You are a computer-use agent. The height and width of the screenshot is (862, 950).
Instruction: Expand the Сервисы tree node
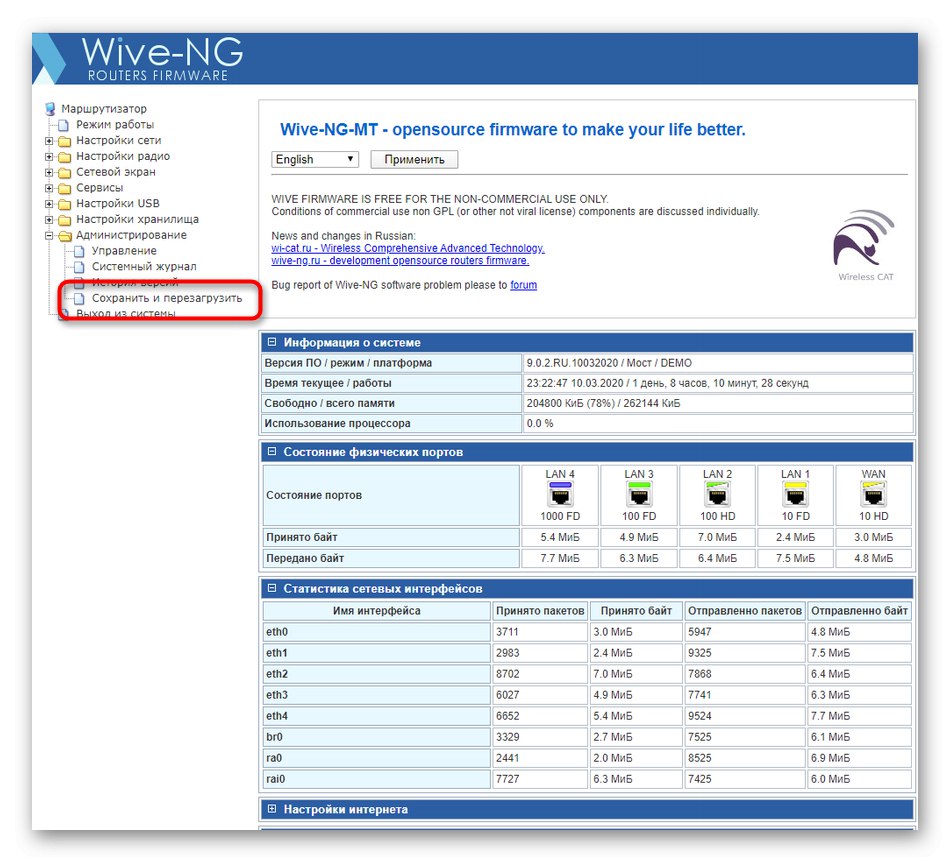[x=49, y=188]
